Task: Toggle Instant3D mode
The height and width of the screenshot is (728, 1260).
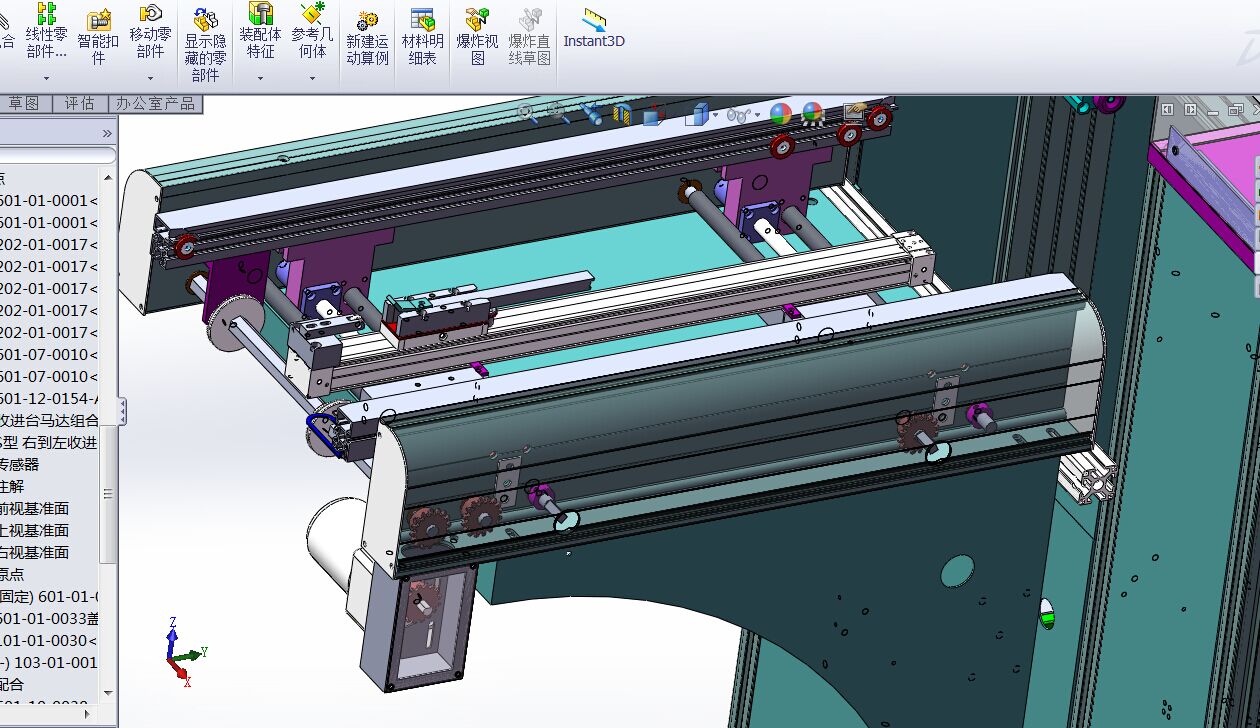Action: coord(594,28)
